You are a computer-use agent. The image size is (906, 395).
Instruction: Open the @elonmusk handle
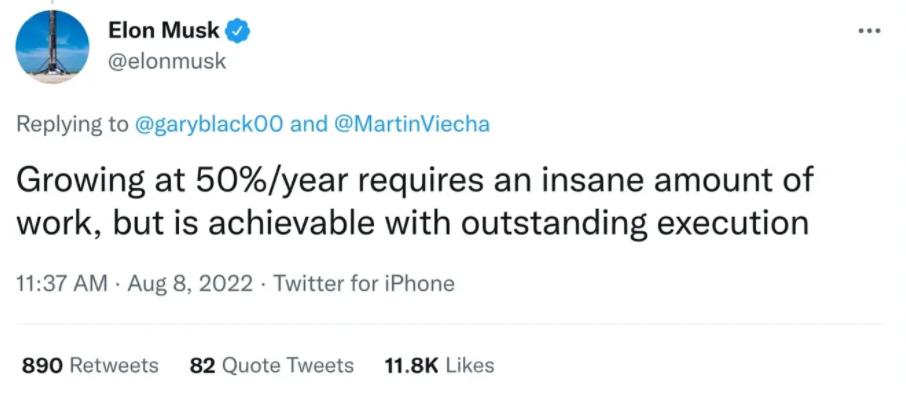coord(168,62)
